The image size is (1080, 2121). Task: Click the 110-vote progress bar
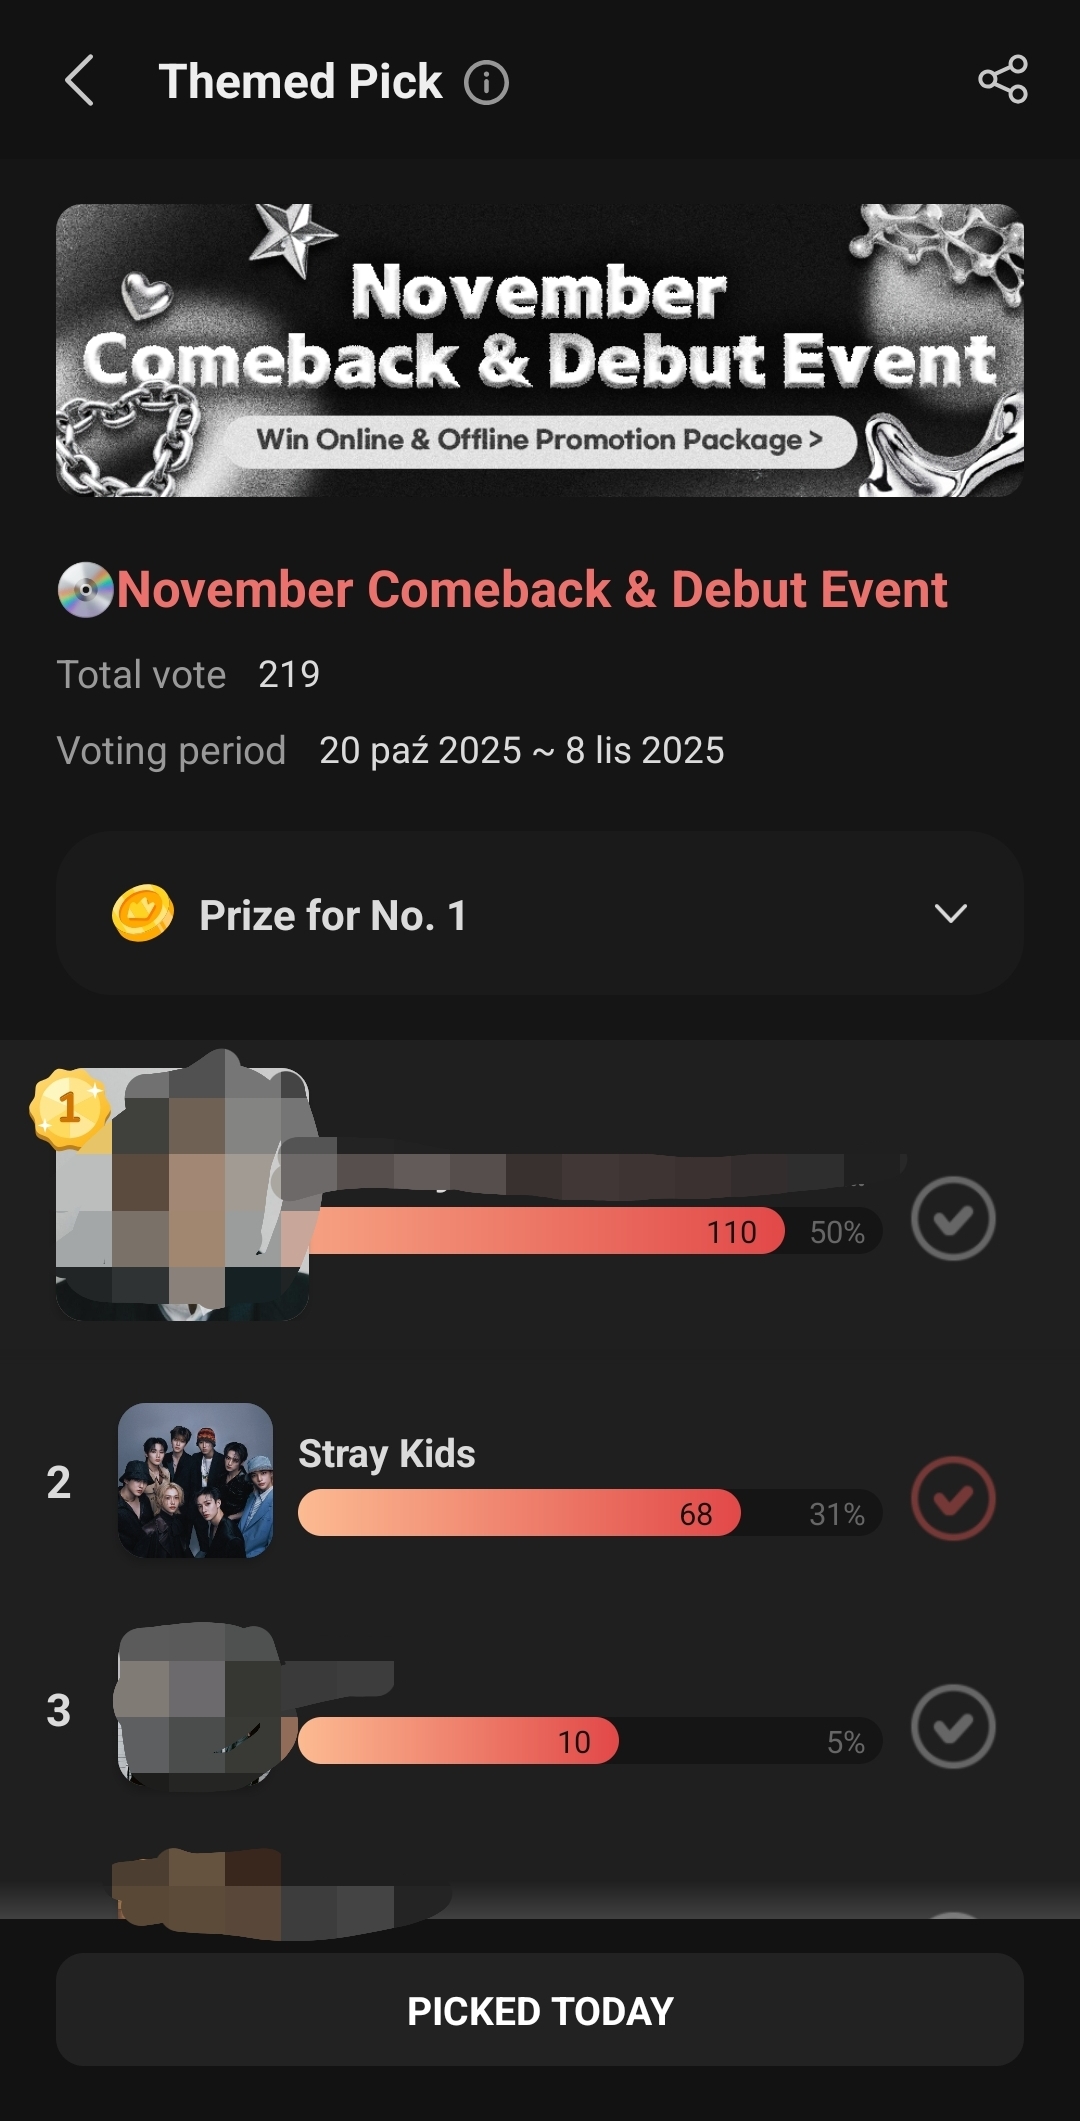coord(545,1231)
